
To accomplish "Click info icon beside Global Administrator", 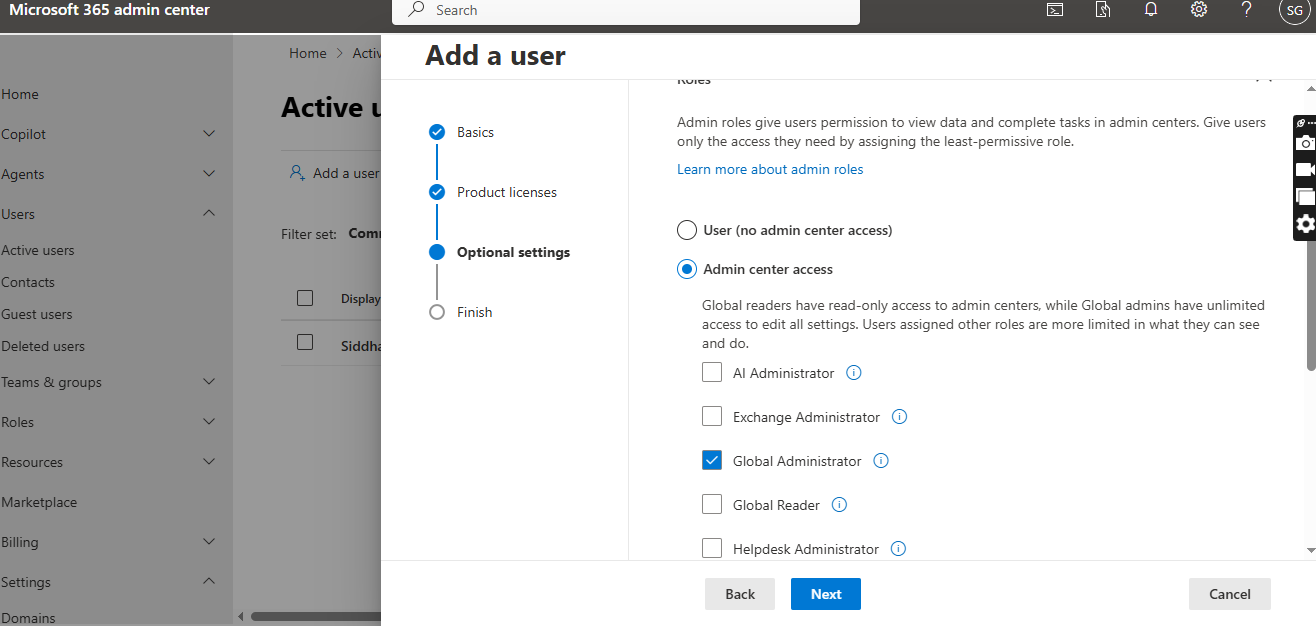I will pyautogui.click(x=881, y=461).
